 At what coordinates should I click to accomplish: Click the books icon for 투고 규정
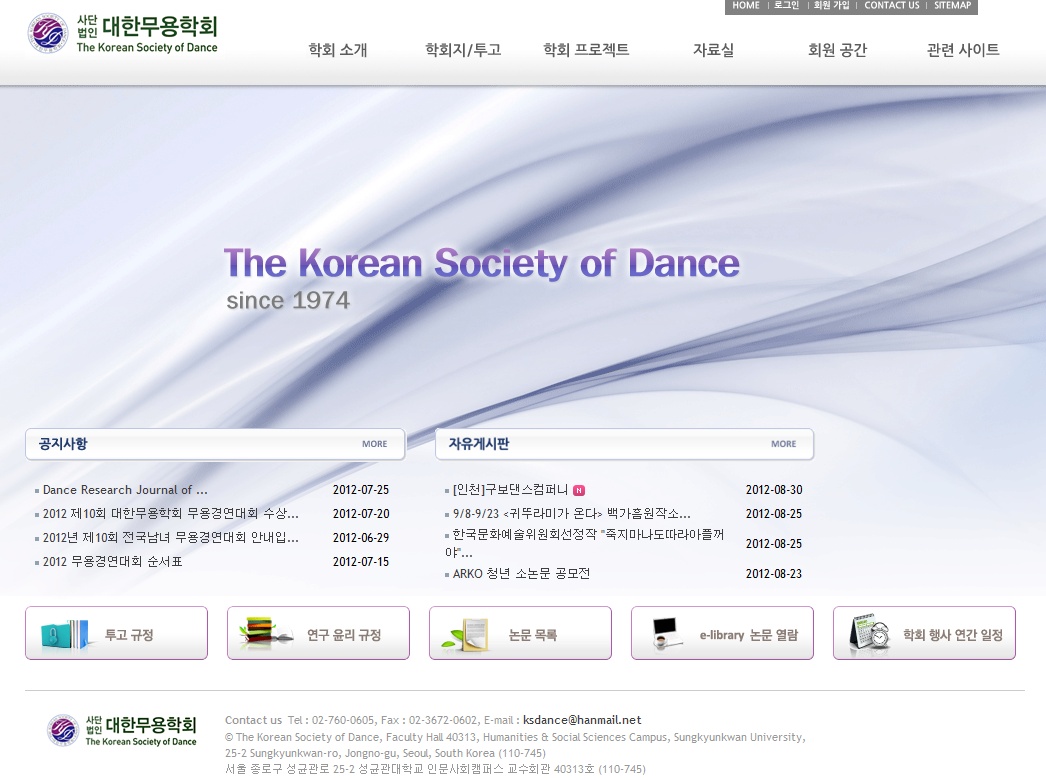coord(65,634)
